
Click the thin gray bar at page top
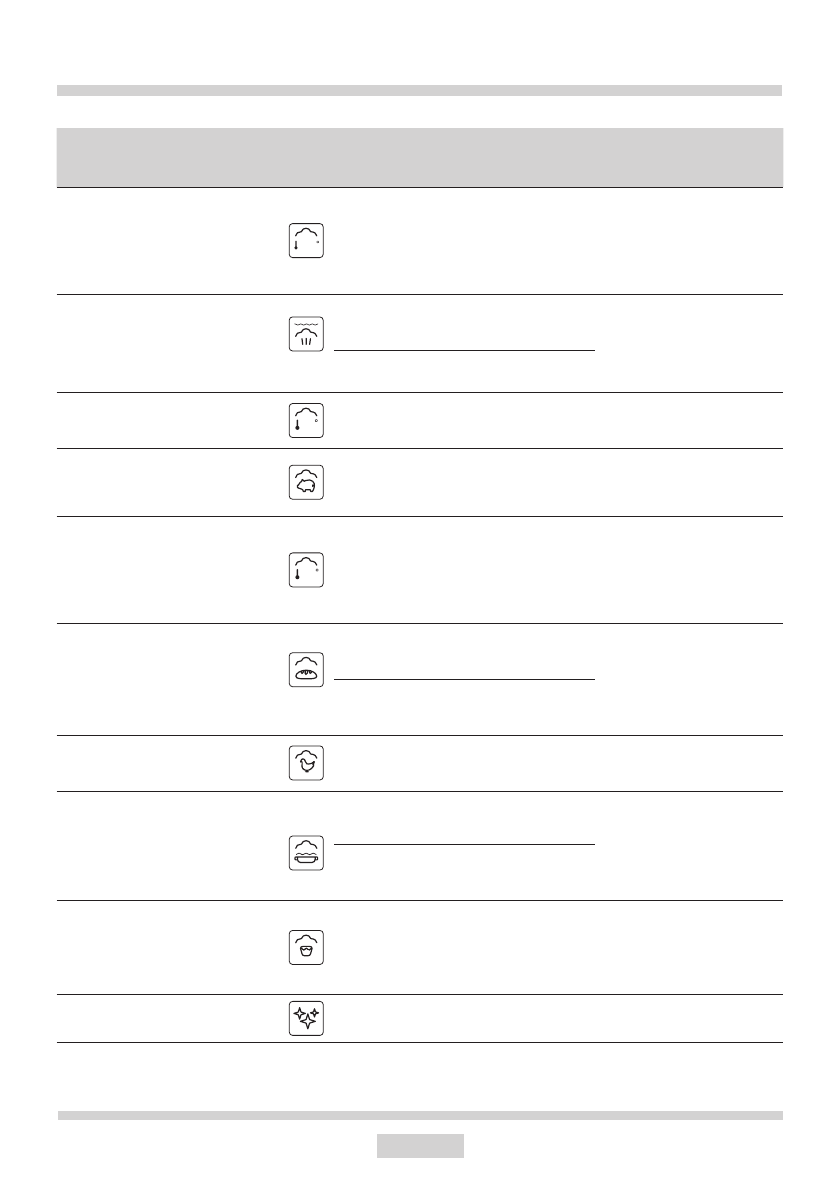pyautogui.click(x=419, y=90)
